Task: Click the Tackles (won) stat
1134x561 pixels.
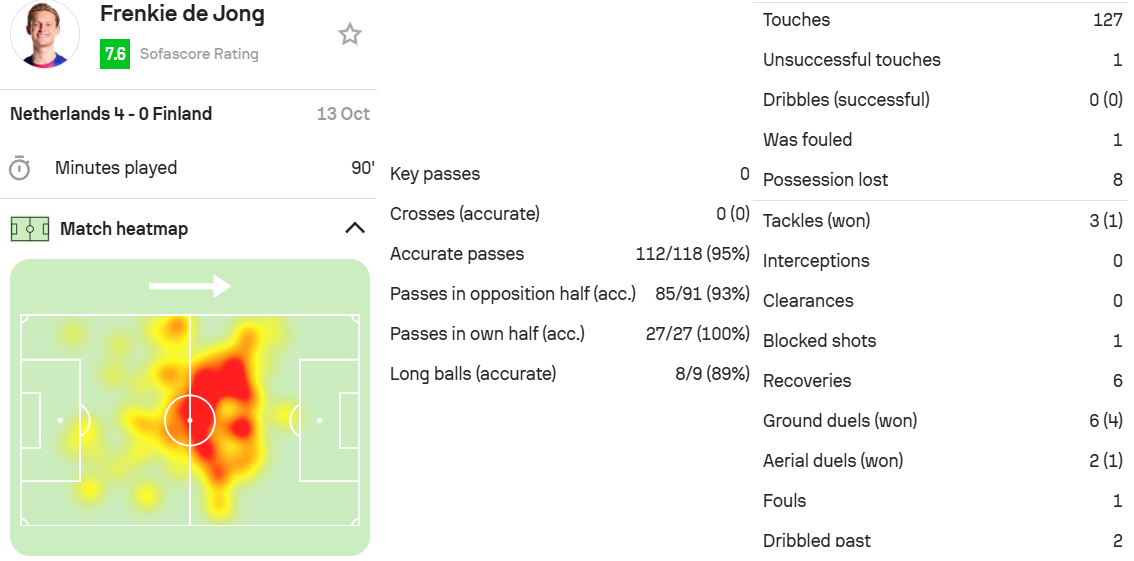Action: (942, 221)
